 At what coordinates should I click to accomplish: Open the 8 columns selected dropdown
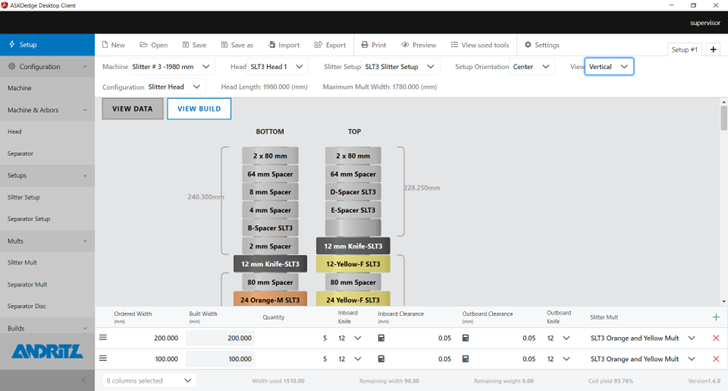(149, 380)
